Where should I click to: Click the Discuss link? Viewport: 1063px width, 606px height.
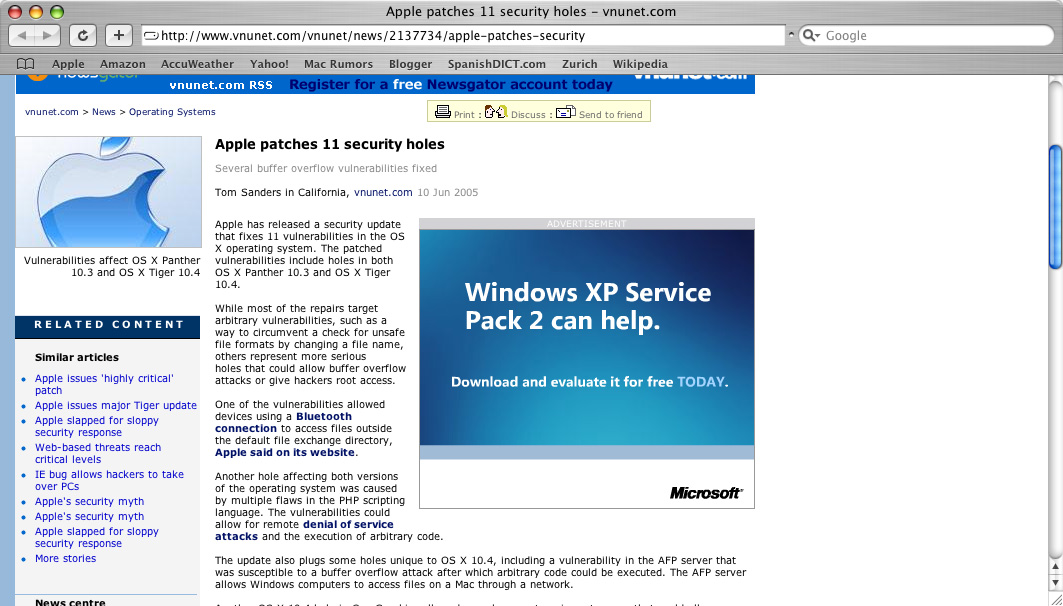528,115
